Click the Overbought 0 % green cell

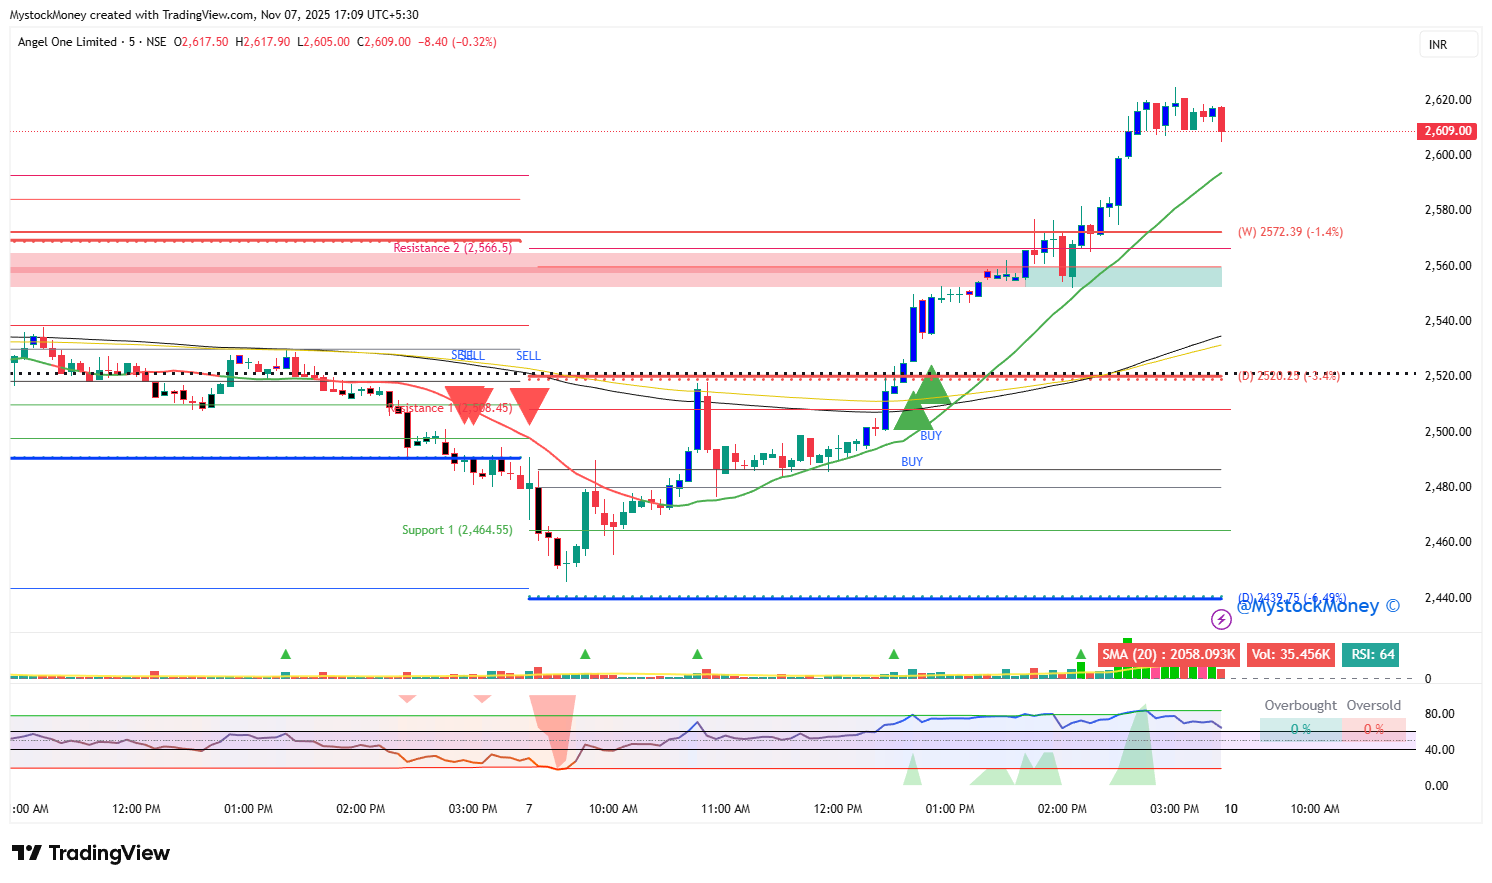click(x=1300, y=729)
